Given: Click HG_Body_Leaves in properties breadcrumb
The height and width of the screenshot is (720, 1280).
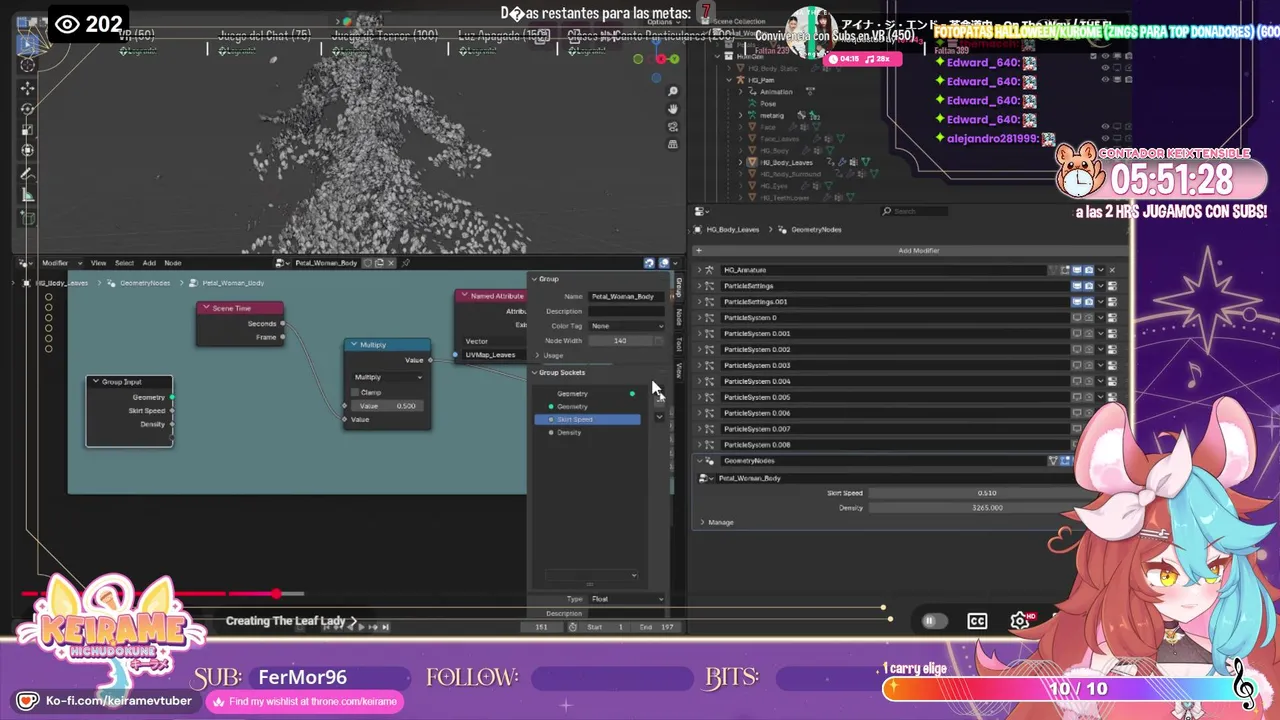Looking at the screenshot, I should [733, 230].
